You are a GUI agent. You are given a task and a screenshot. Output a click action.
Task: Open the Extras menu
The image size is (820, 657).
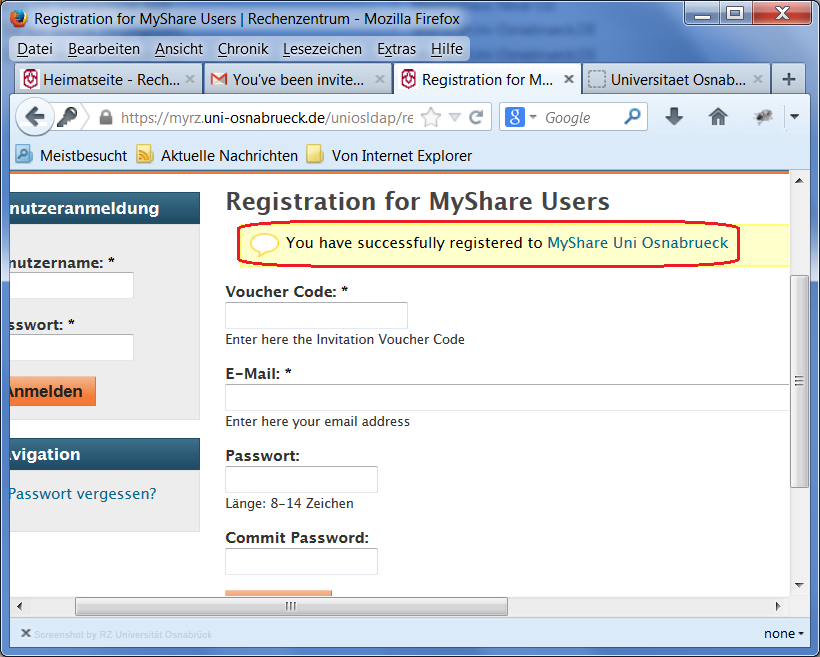(397, 49)
